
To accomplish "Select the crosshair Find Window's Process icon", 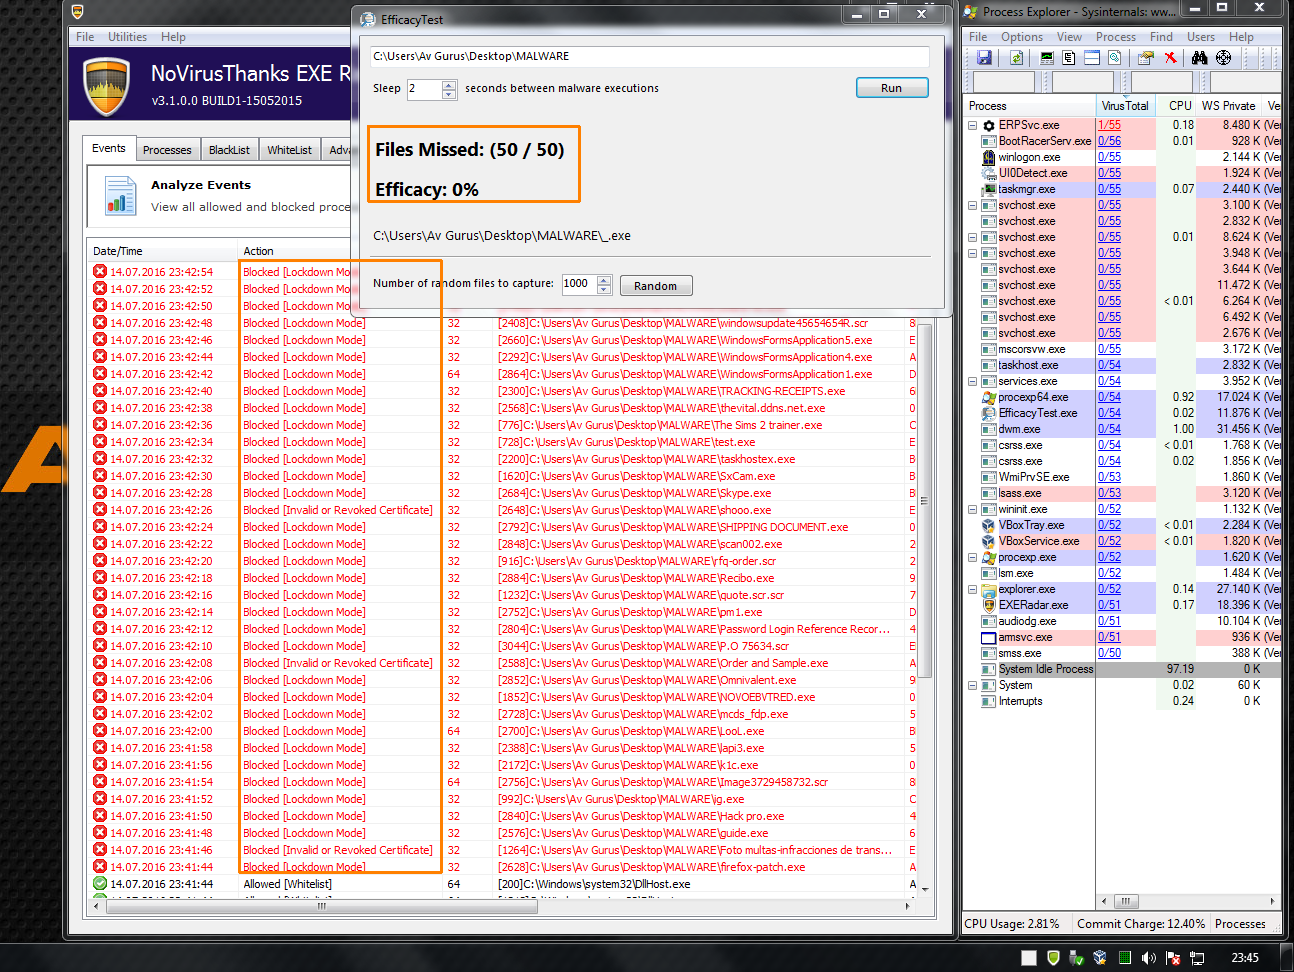I will (x=1223, y=58).
